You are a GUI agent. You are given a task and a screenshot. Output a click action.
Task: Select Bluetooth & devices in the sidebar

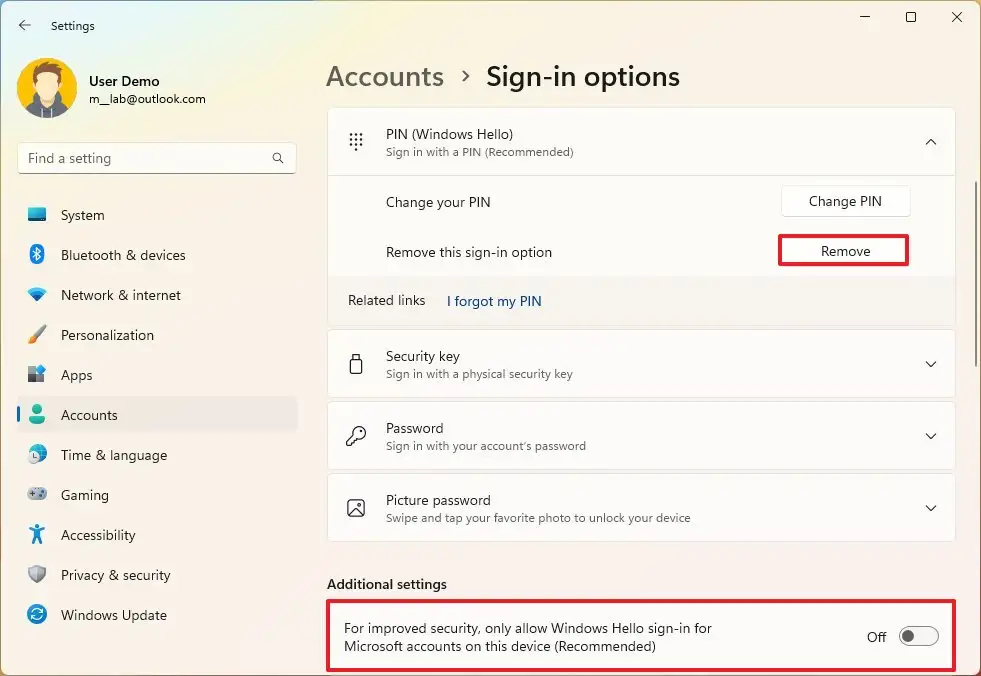pos(122,255)
